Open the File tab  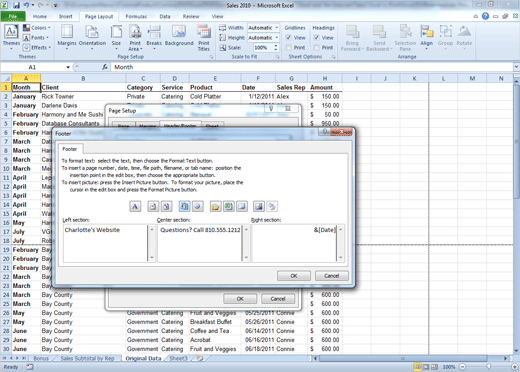pos(13,16)
